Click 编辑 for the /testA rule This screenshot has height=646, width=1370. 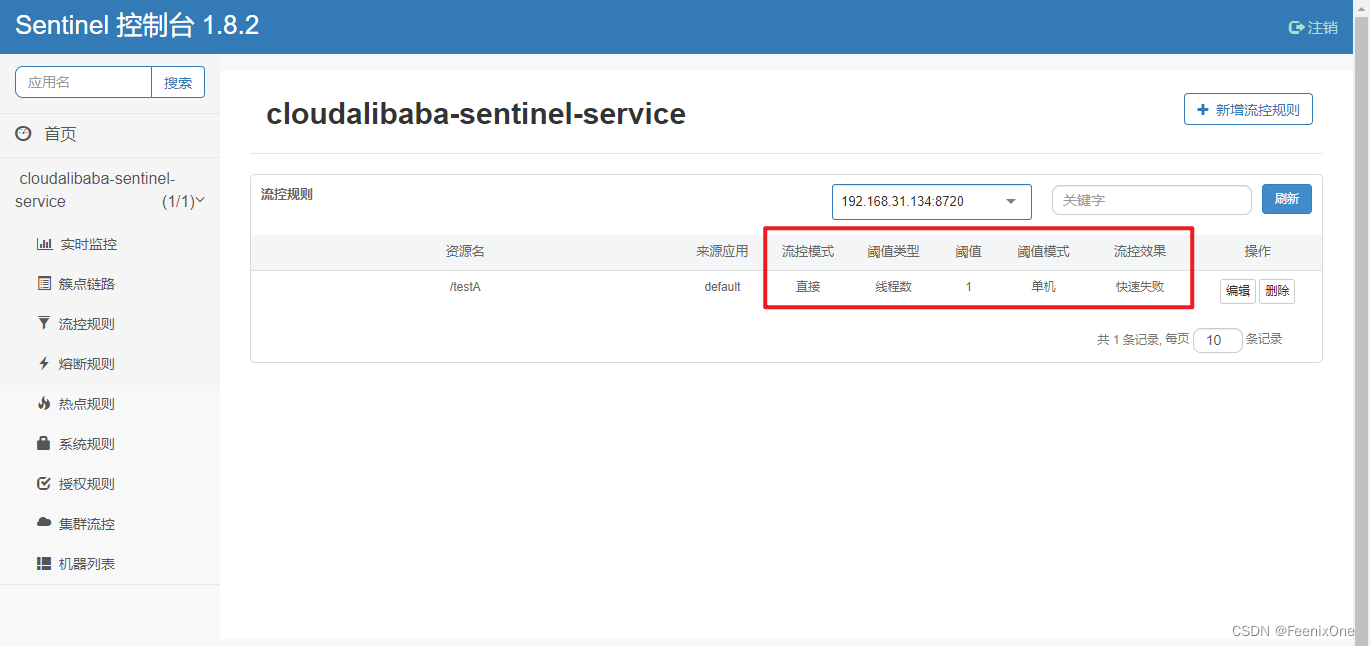(x=1237, y=291)
